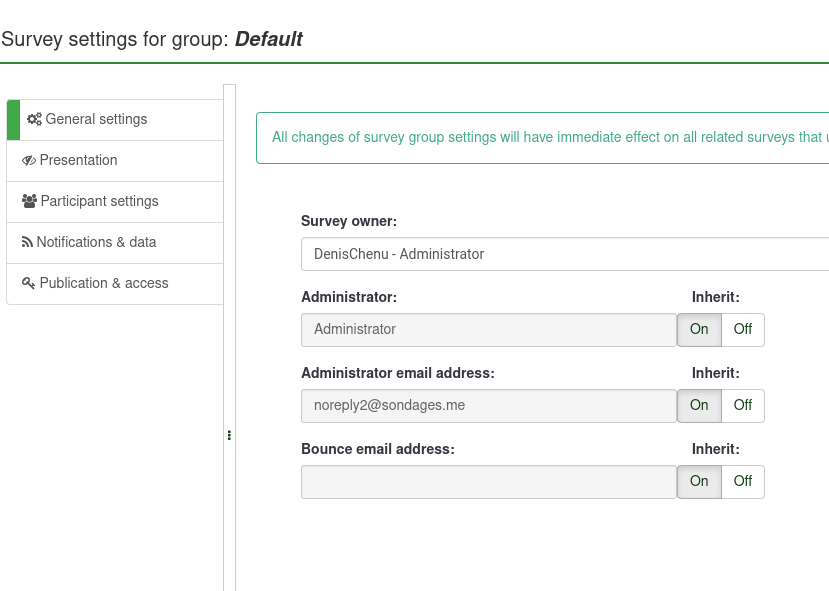
Task: Click the eye-slash icon beside Presentation
Action: [x=29, y=160]
